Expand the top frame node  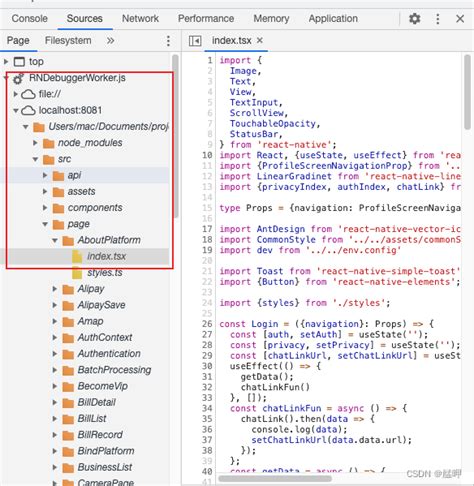click(x=6, y=61)
